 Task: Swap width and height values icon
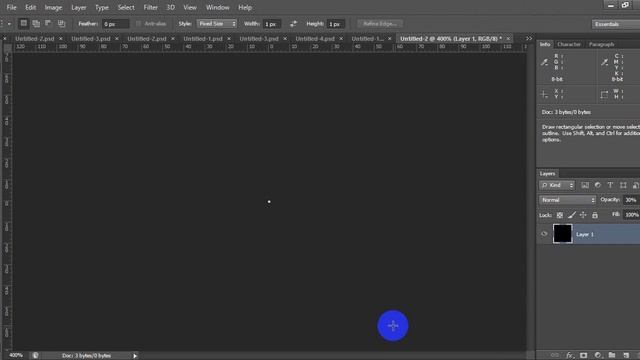(293, 24)
